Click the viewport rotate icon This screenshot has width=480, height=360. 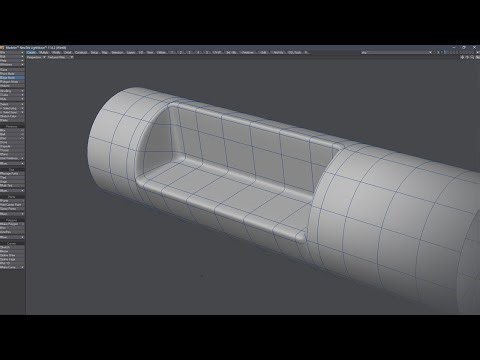(467, 57)
